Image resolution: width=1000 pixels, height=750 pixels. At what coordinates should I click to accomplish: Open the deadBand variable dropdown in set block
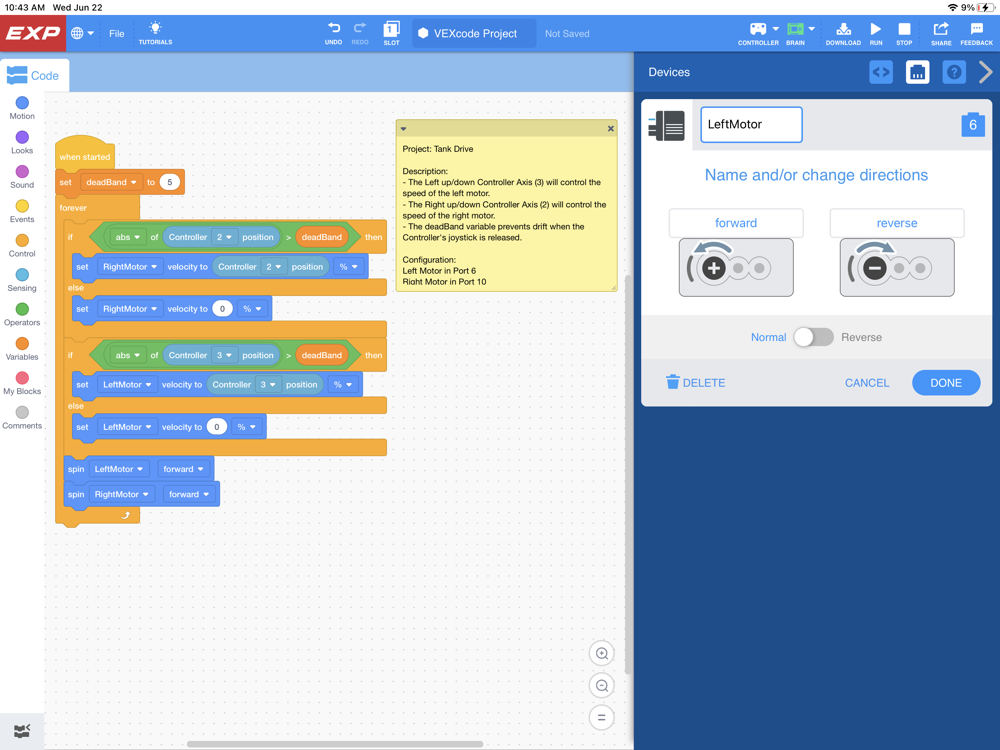[111, 182]
